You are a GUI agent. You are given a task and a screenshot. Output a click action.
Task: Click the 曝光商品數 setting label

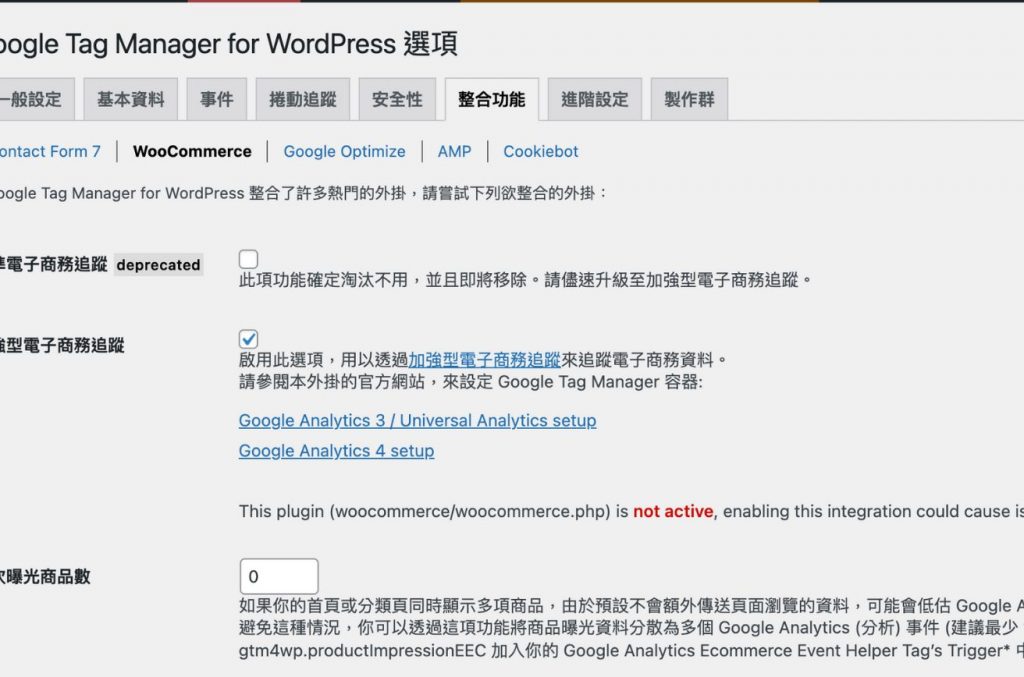[x=45, y=576]
